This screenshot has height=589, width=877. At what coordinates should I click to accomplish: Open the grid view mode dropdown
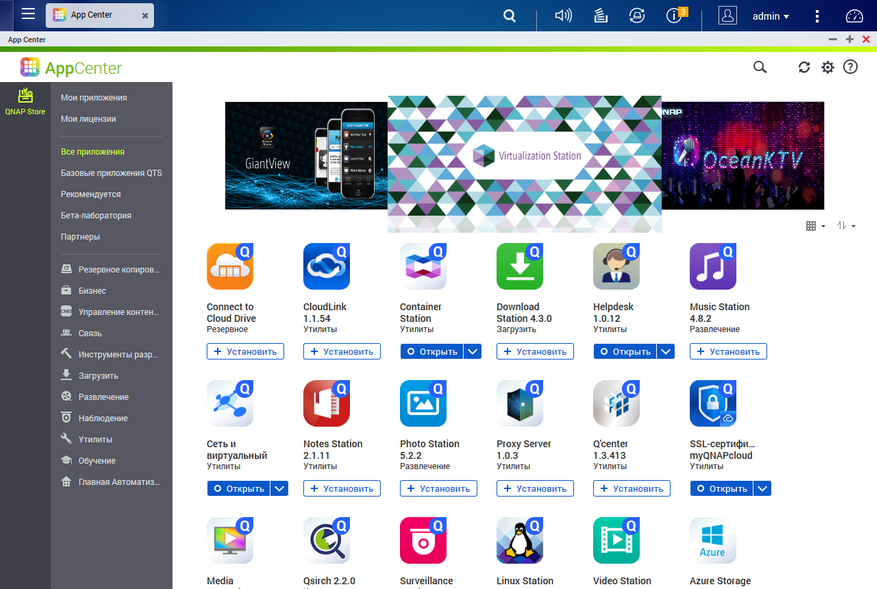coord(815,225)
